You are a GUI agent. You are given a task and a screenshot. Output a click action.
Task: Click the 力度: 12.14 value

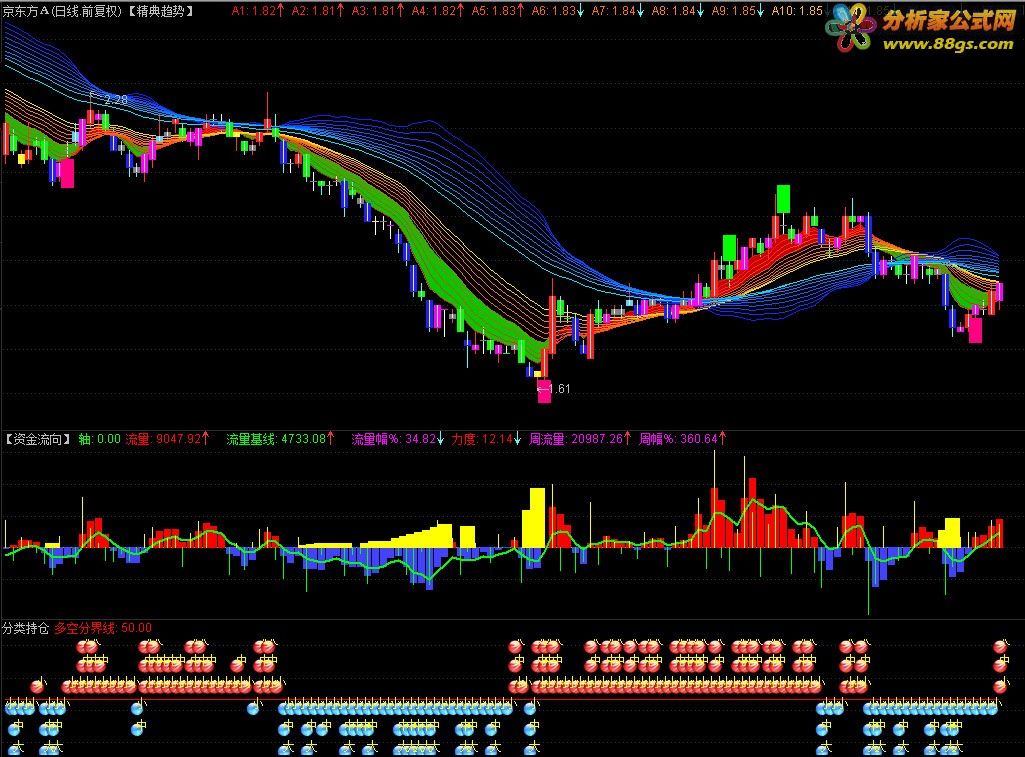pos(486,439)
